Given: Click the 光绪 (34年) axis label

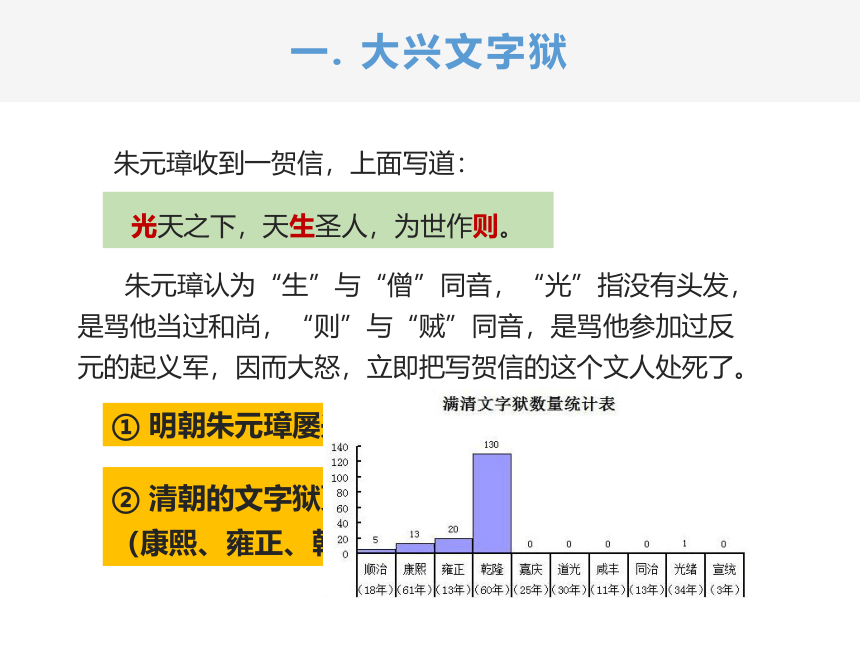Looking at the screenshot, I should click(x=686, y=579).
